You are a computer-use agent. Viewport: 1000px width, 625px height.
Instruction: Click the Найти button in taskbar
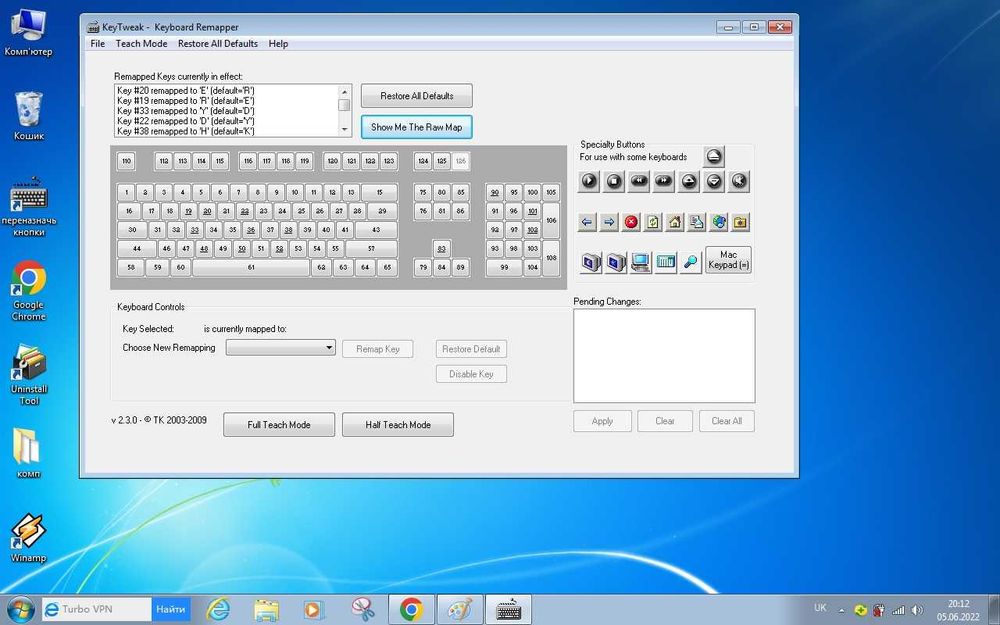(x=170, y=609)
